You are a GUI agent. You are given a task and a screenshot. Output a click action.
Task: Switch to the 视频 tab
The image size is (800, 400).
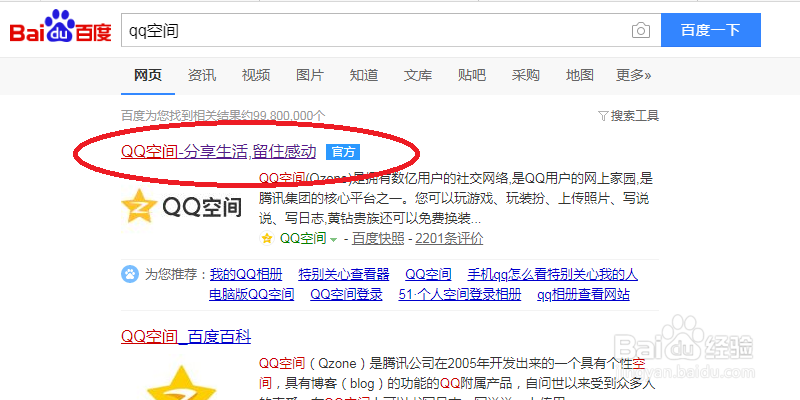click(x=256, y=76)
